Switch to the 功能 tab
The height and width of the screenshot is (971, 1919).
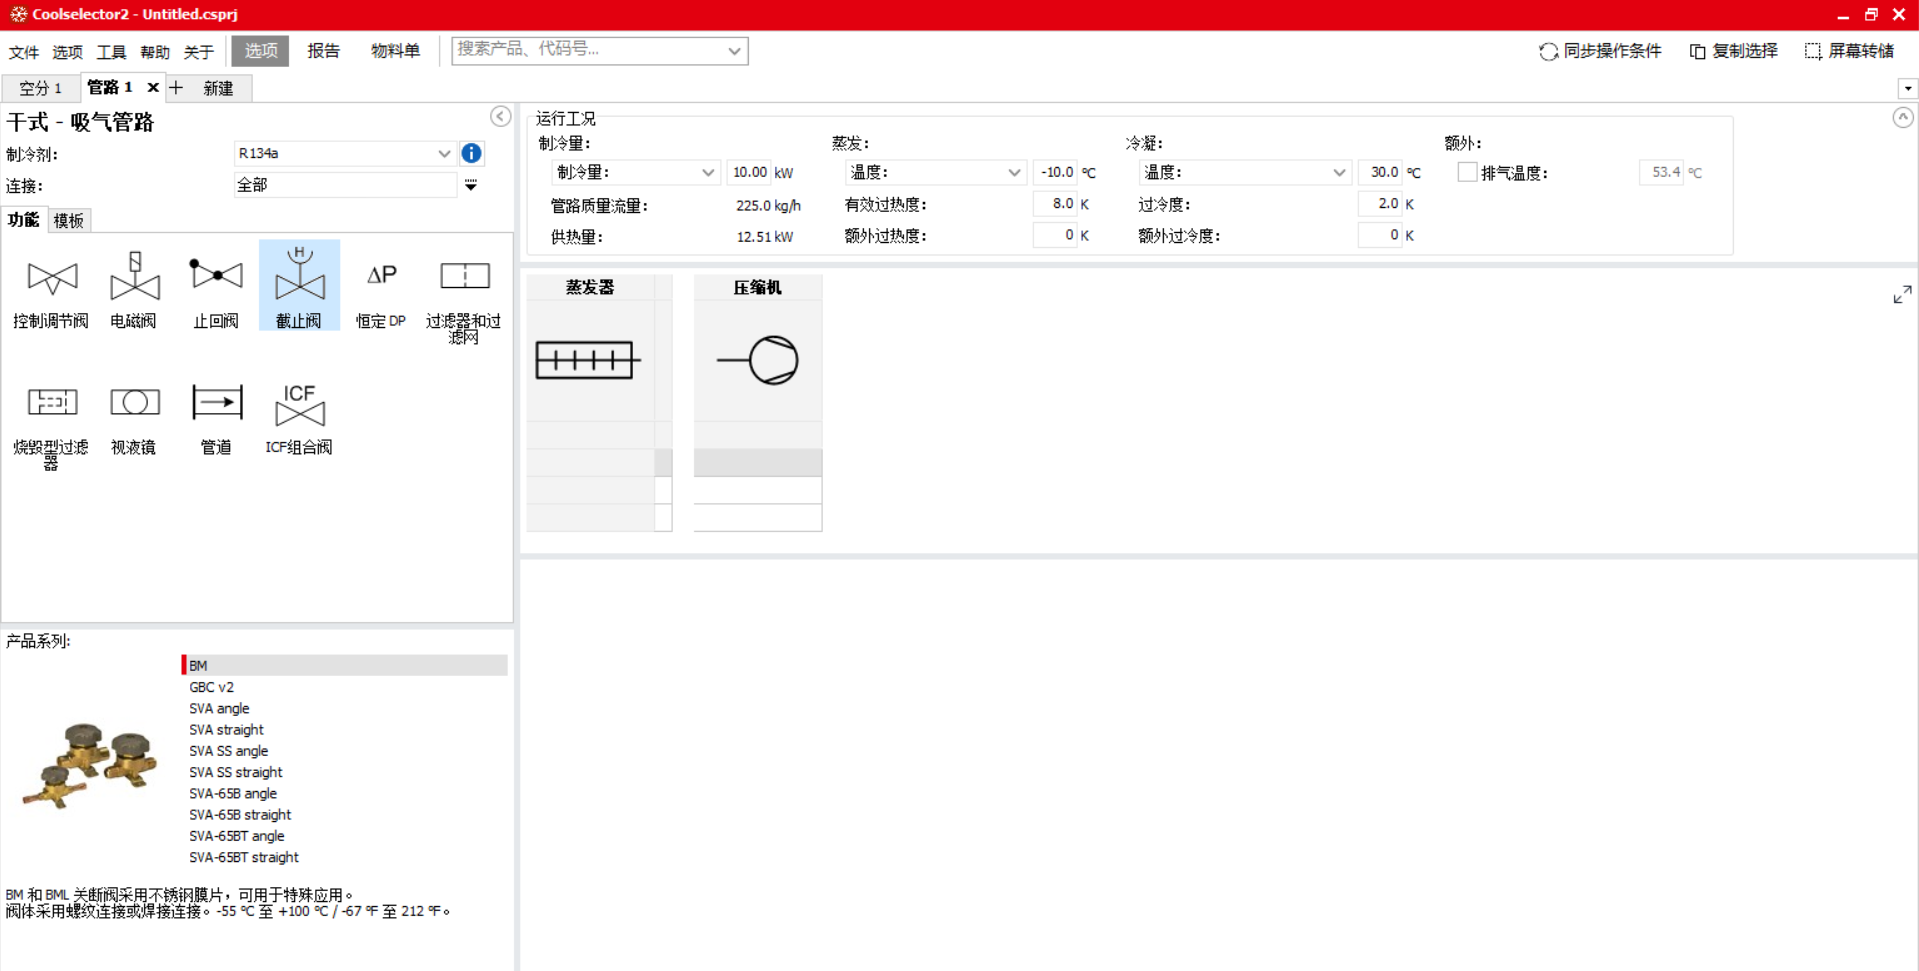click(x=23, y=220)
